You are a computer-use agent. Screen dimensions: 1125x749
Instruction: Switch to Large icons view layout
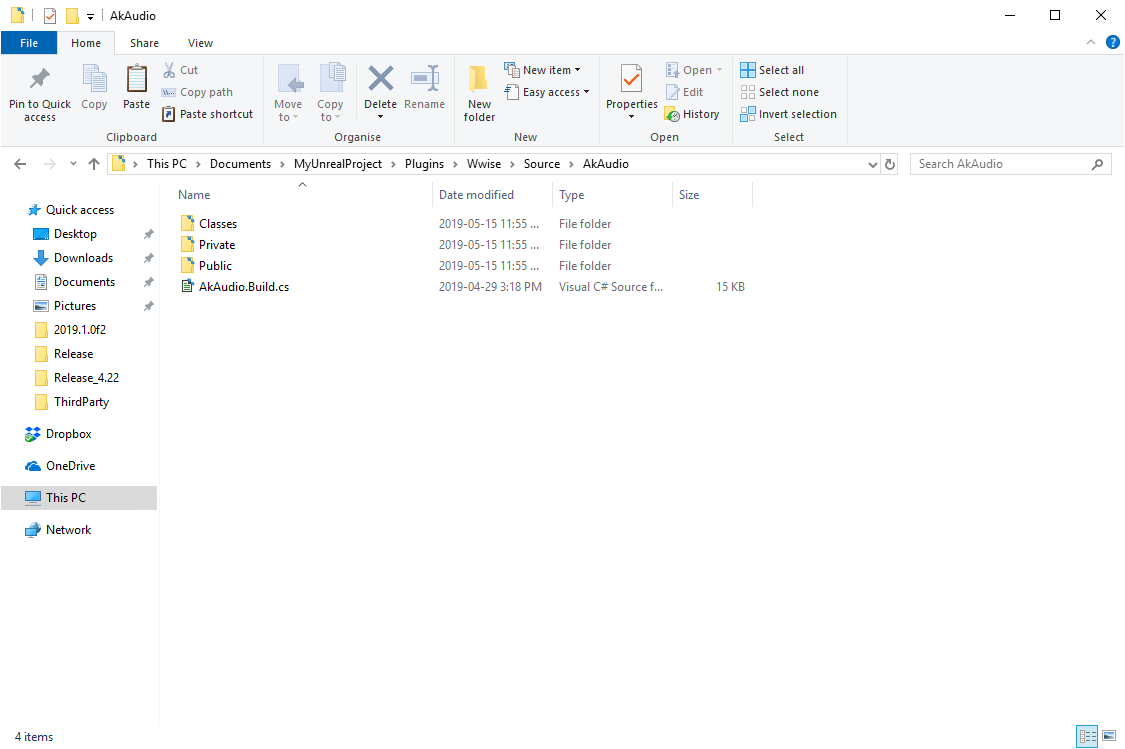[1108, 736]
